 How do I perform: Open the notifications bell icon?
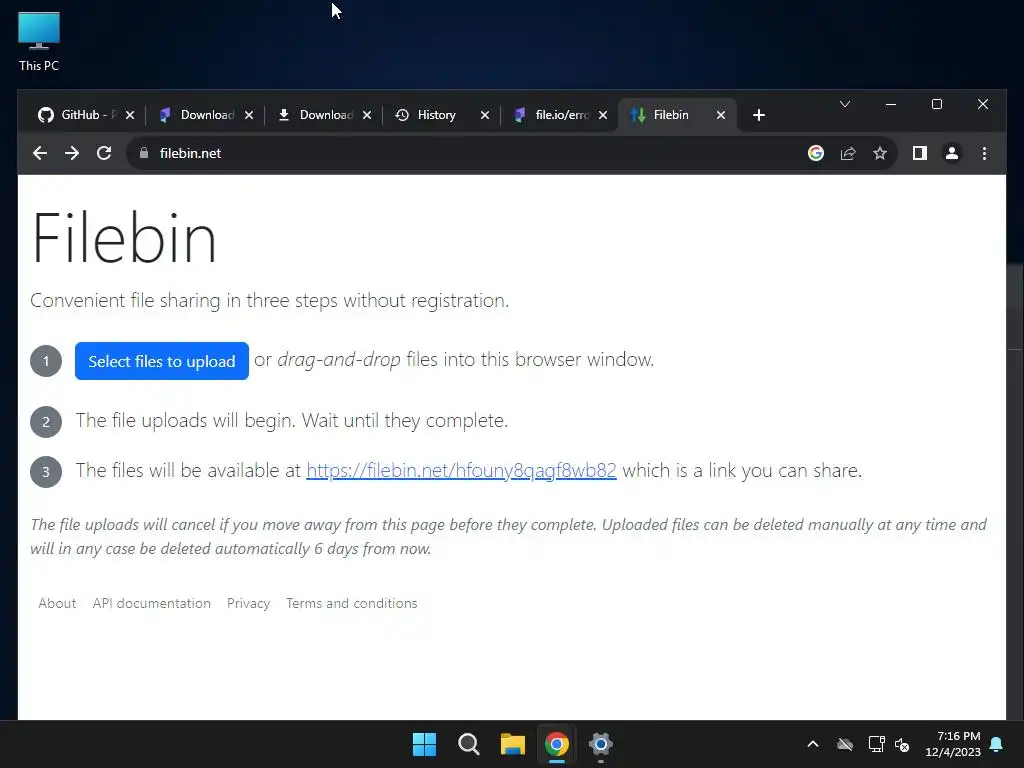click(x=997, y=744)
